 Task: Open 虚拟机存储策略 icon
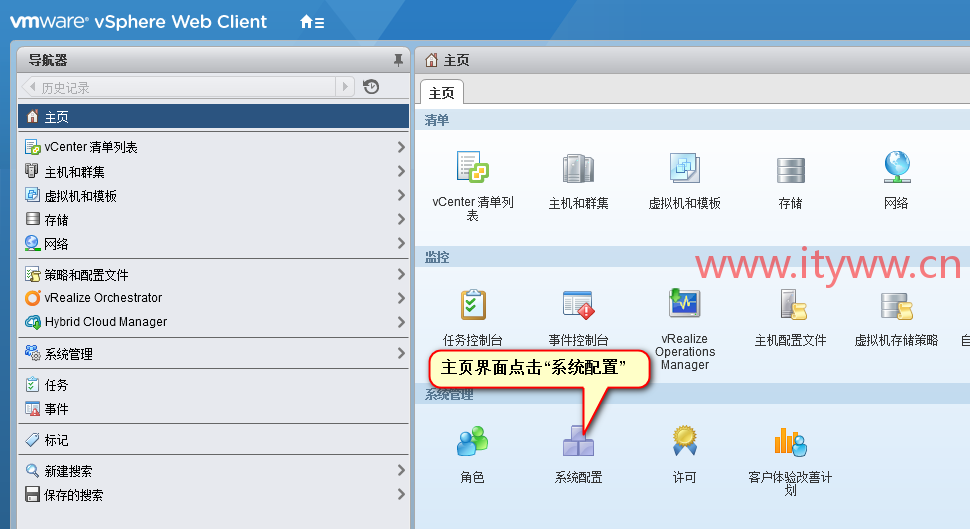coord(897,306)
